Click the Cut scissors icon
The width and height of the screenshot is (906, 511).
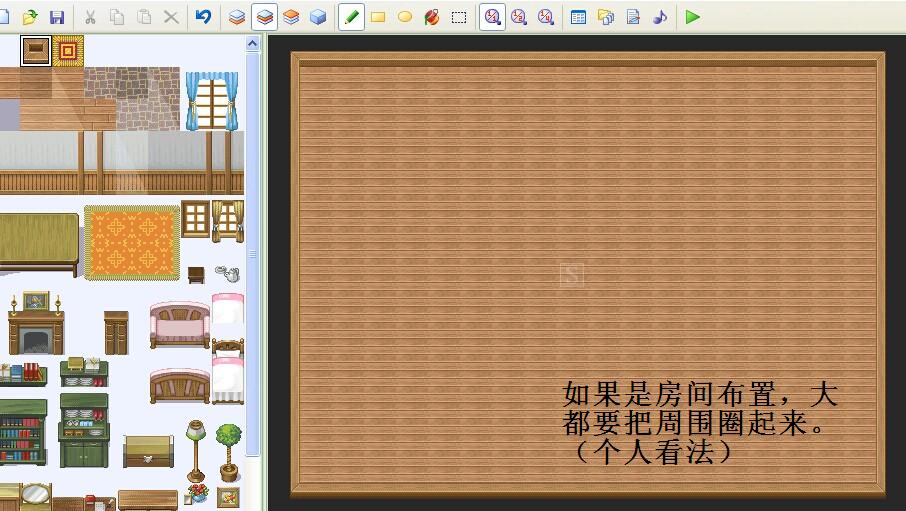(90, 17)
